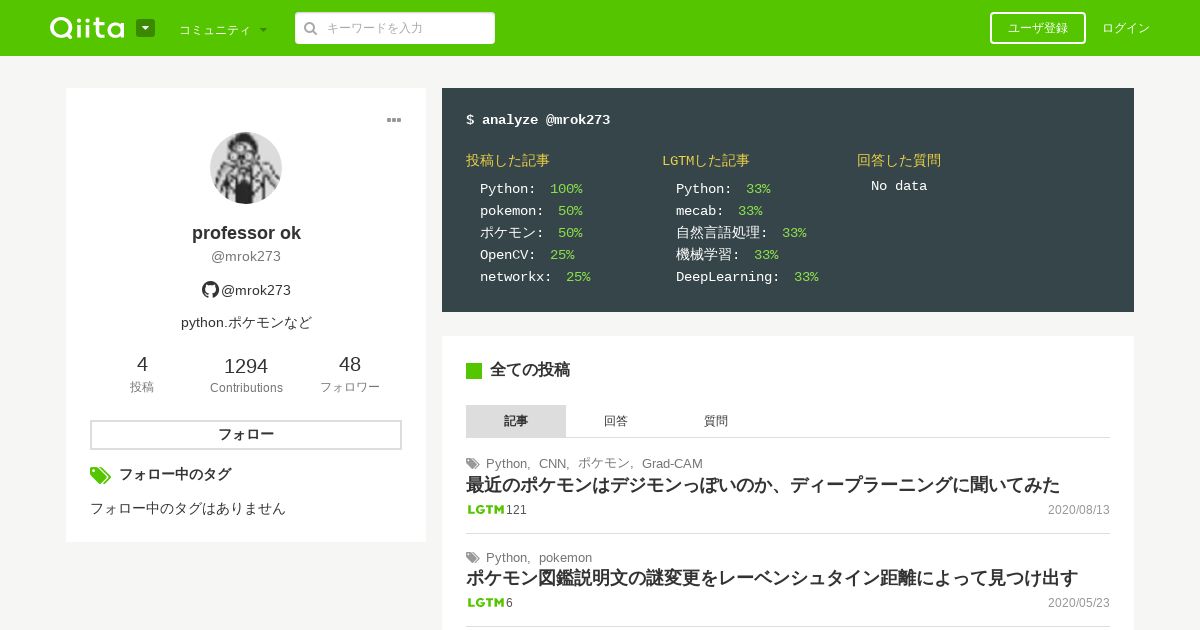Click the フォロー button

pyautogui.click(x=246, y=435)
